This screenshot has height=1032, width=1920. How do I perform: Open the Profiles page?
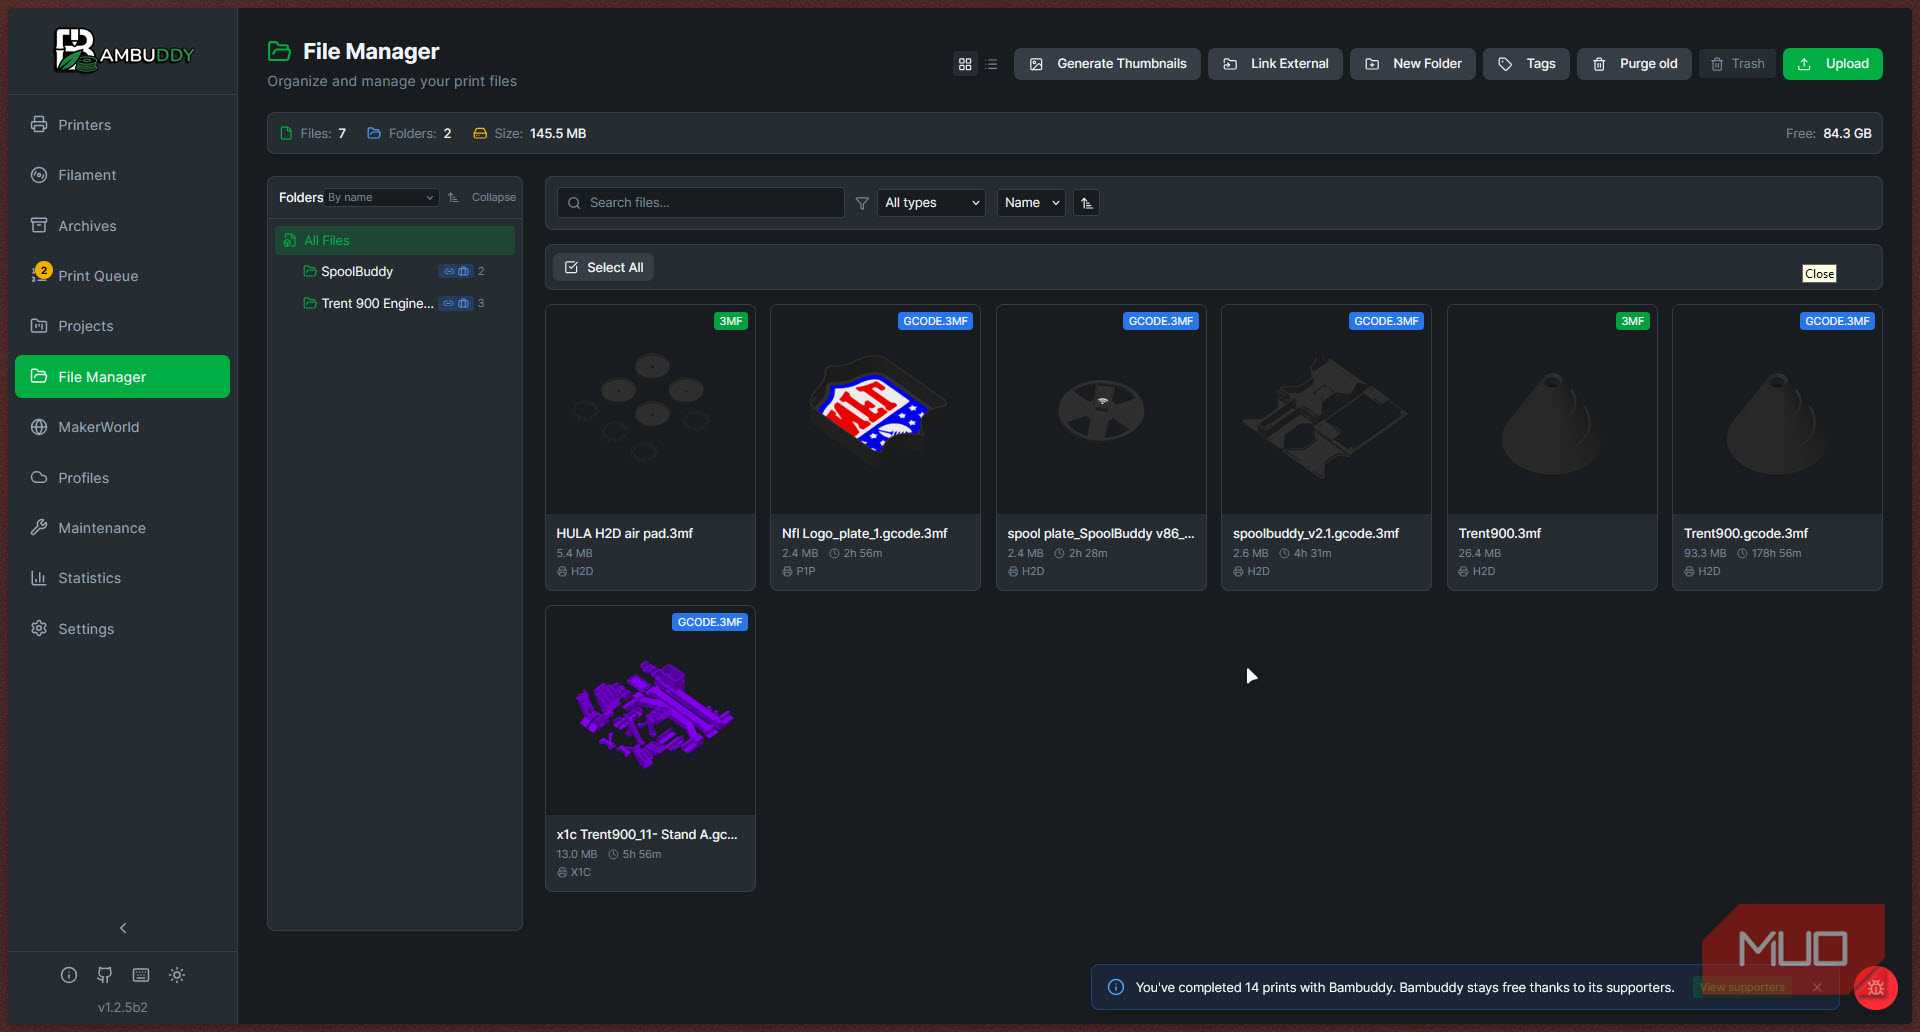tap(122, 478)
